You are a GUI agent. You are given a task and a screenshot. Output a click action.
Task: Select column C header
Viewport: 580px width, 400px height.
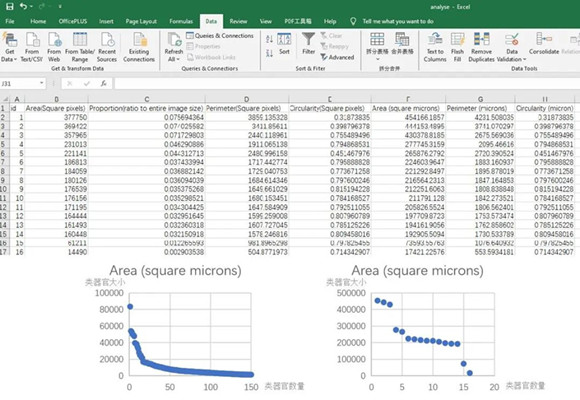(x=146, y=99)
